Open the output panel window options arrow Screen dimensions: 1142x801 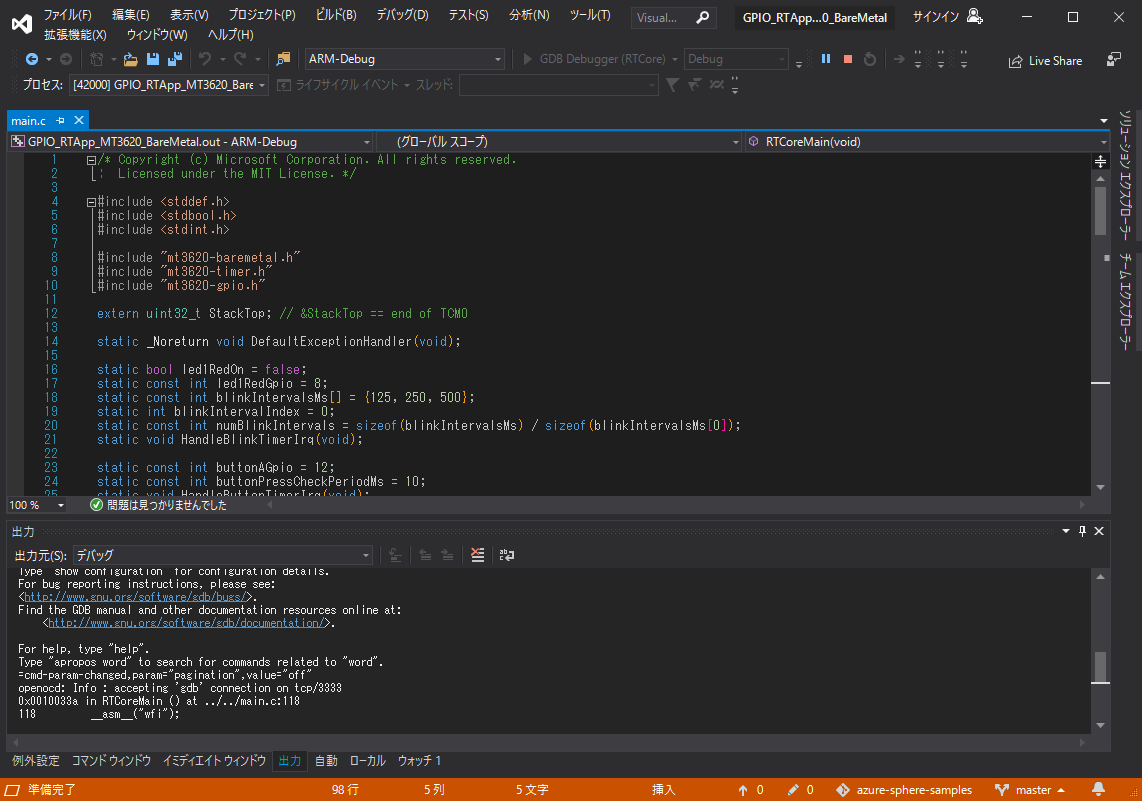pyautogui.click(x=1066, y=532)
